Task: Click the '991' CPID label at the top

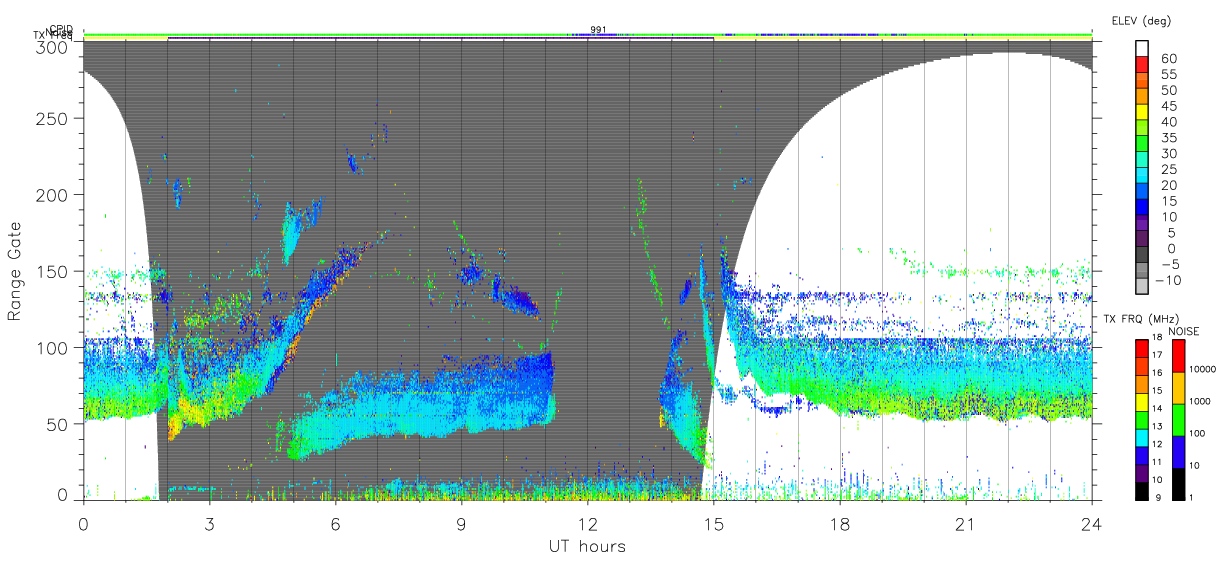Action: pos(598,30)
